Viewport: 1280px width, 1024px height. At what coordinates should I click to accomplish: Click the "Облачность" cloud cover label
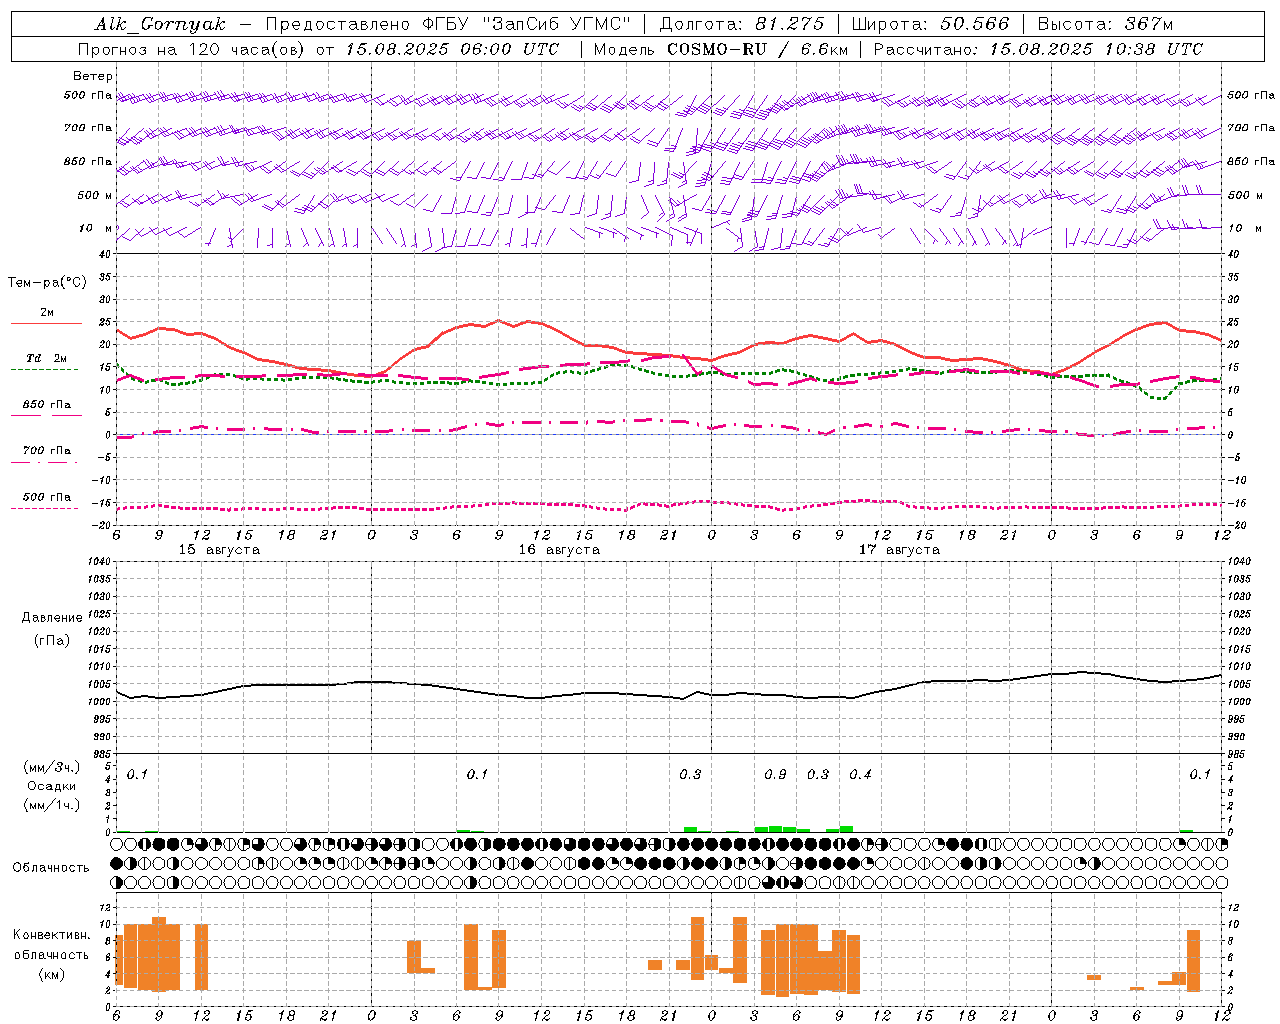51,868
